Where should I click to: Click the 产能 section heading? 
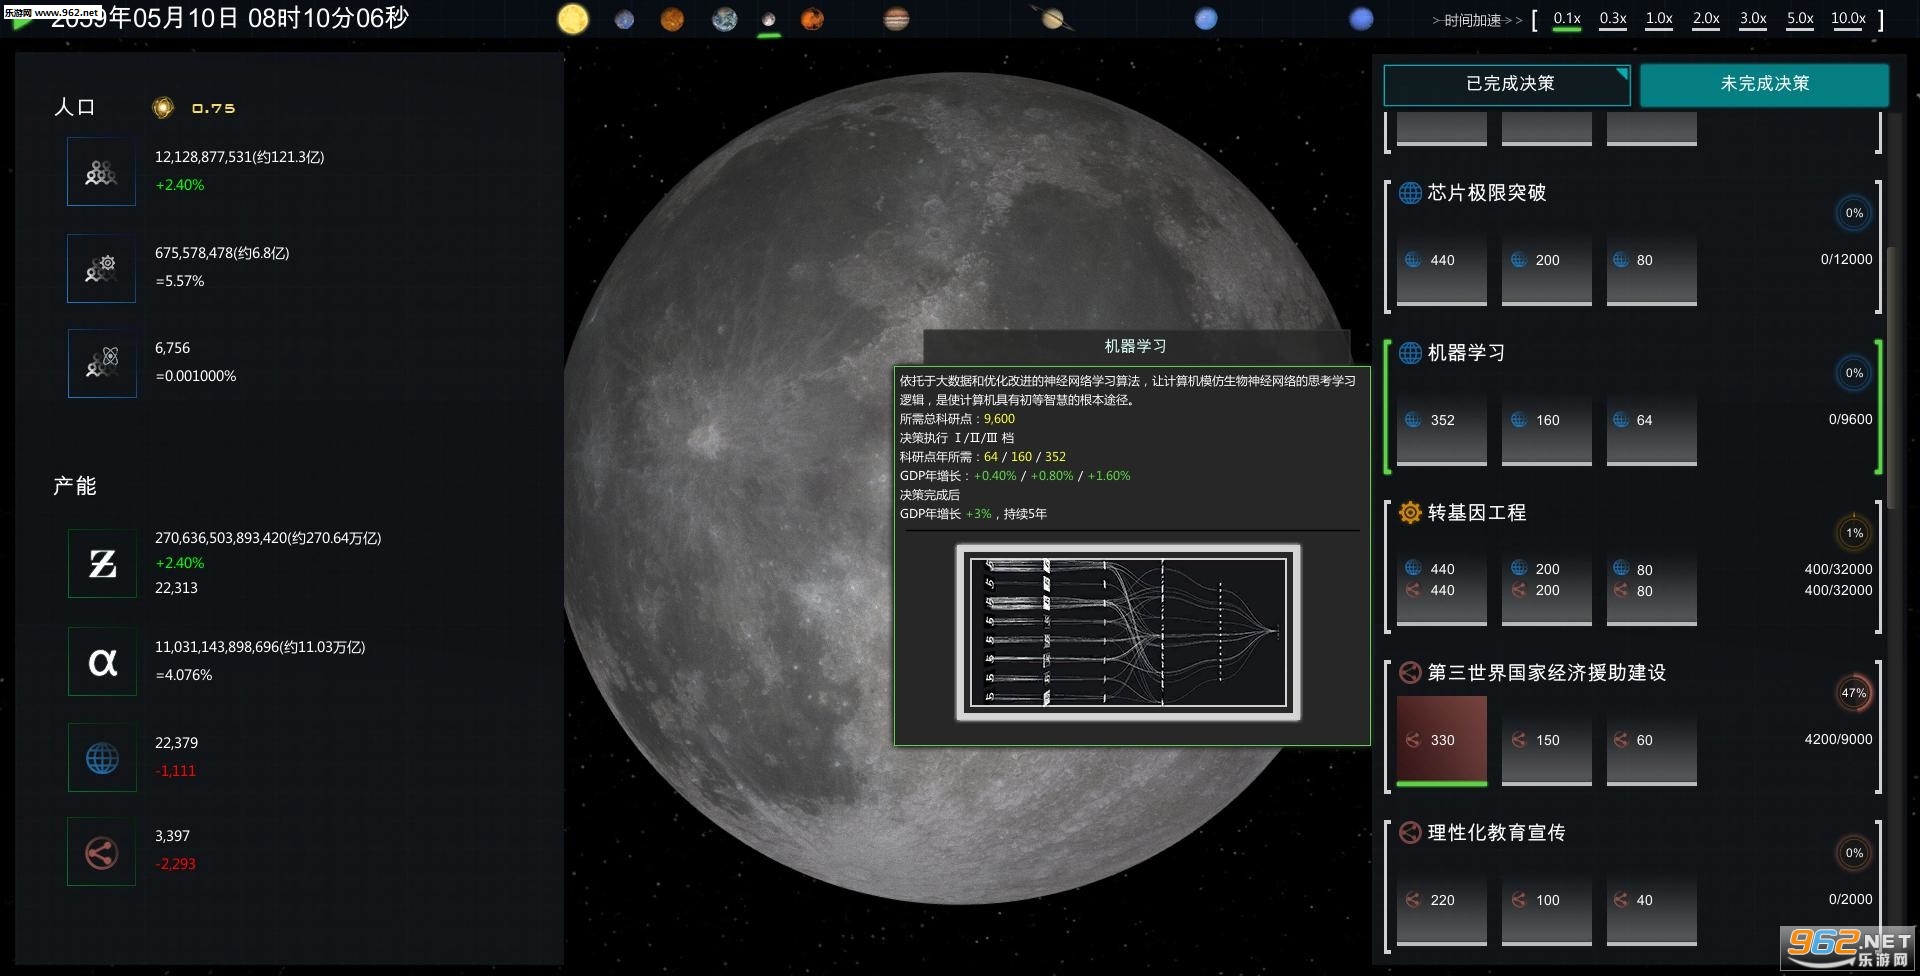[75, 486]
